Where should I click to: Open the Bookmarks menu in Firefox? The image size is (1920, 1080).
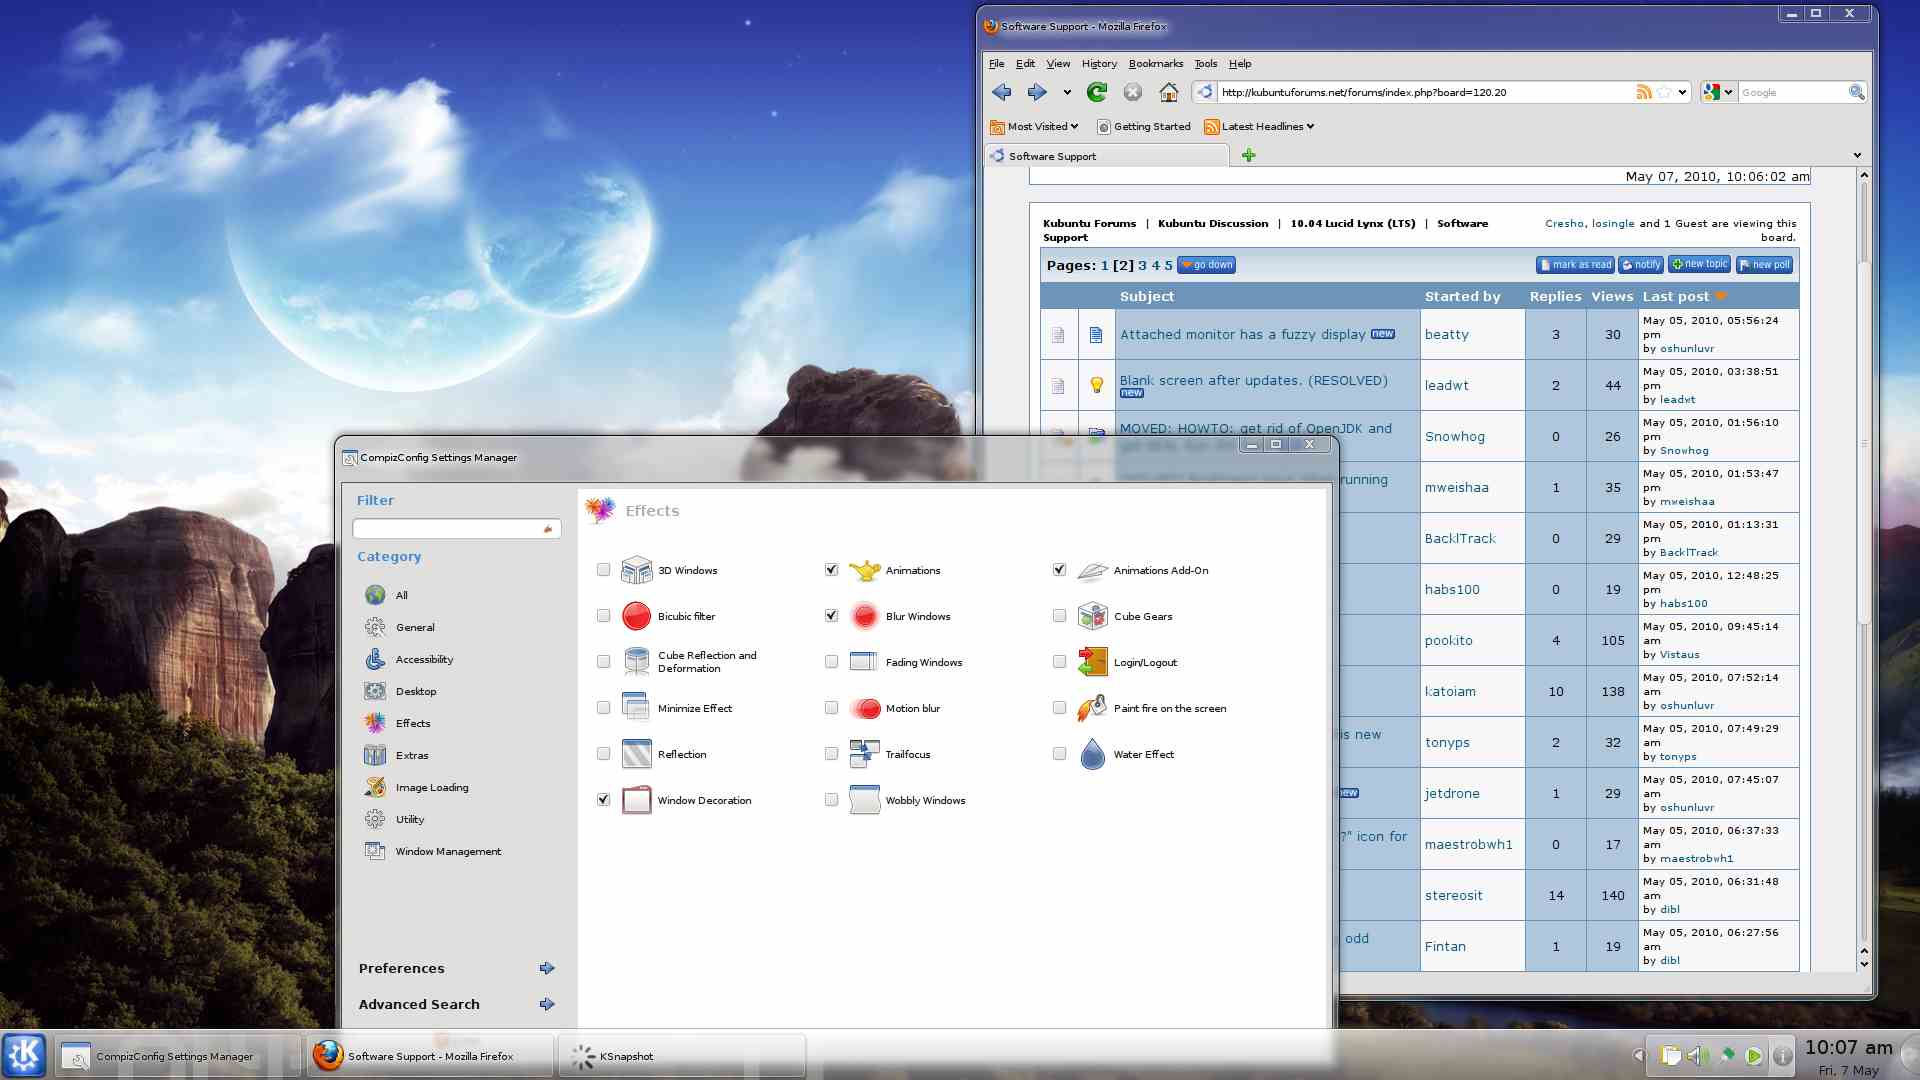click(x=1155, y=63)
